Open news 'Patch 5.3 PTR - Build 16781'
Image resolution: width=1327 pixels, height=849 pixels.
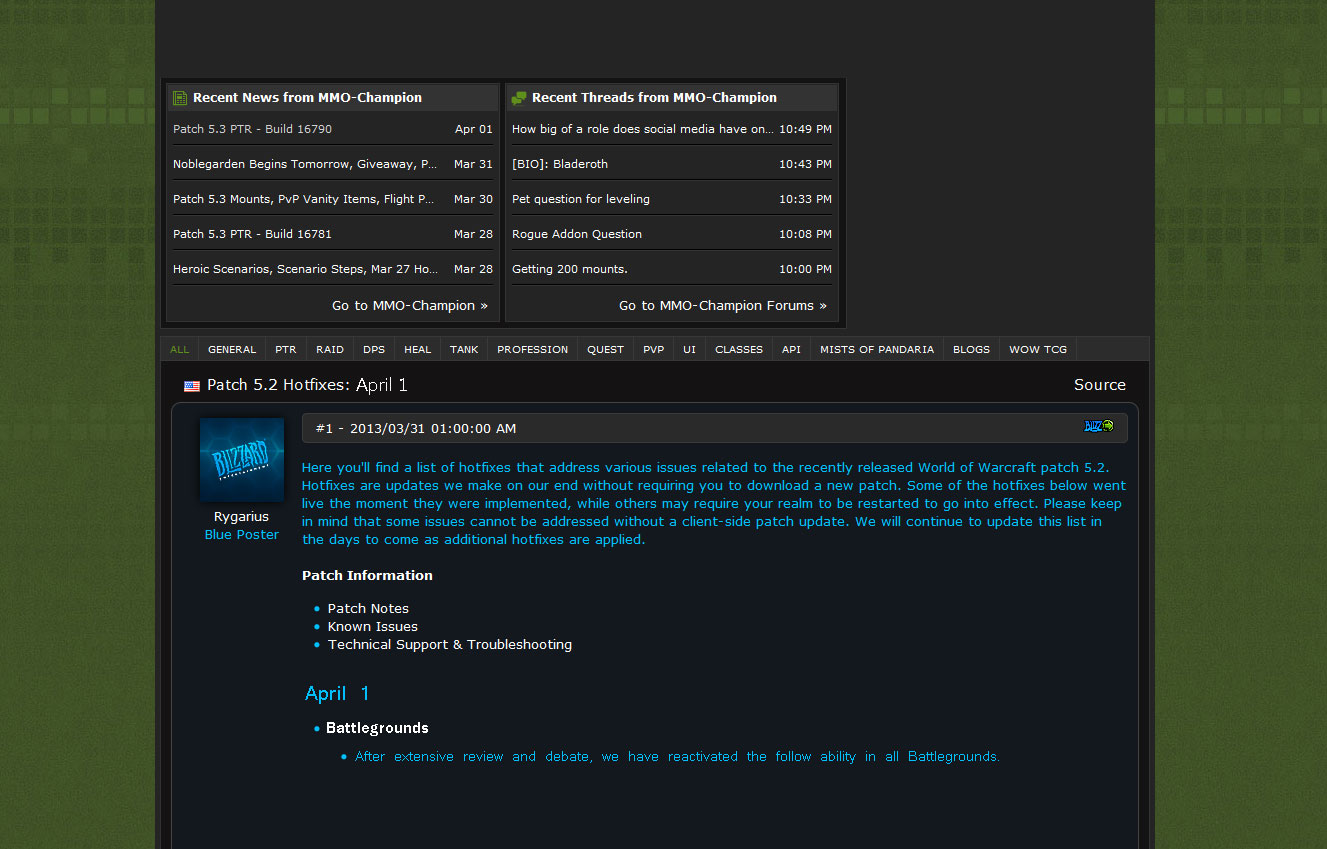tap(252, 234)
